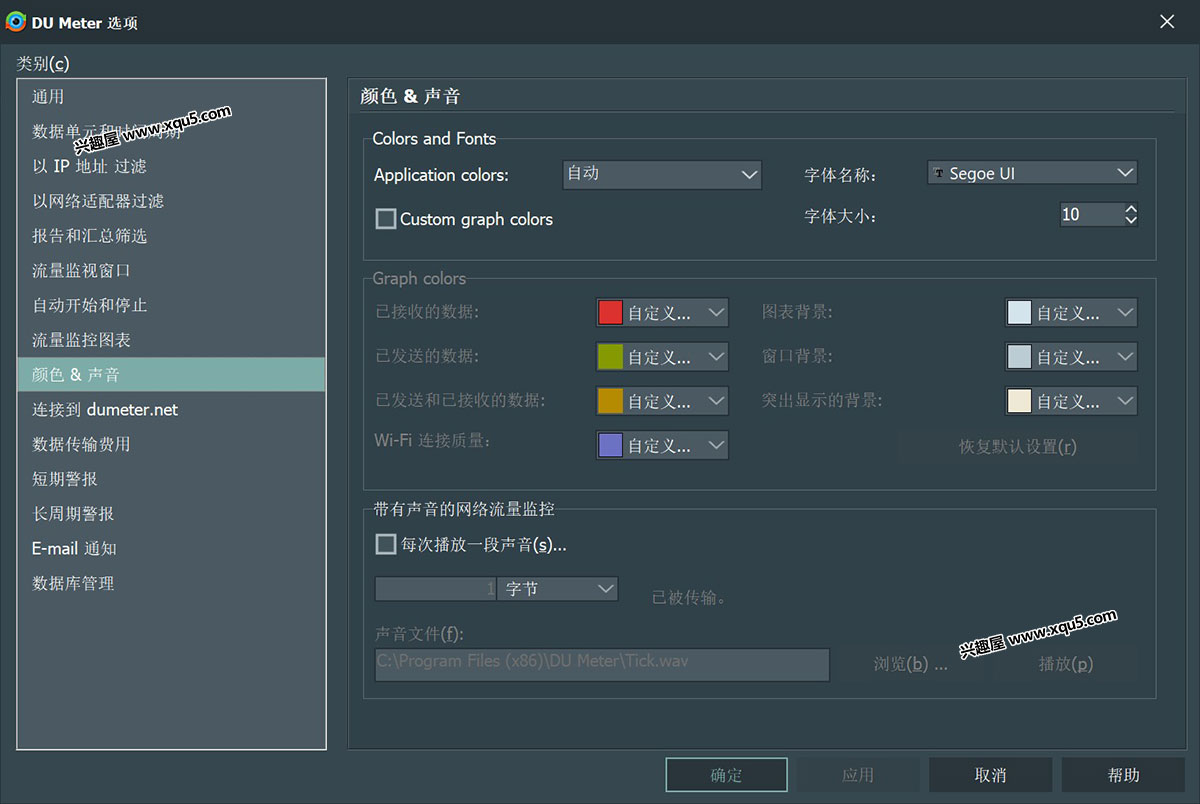Open the 窗口背景 color dropdown
This screenshot has height=804, width=1200.
pos(1071,356)
